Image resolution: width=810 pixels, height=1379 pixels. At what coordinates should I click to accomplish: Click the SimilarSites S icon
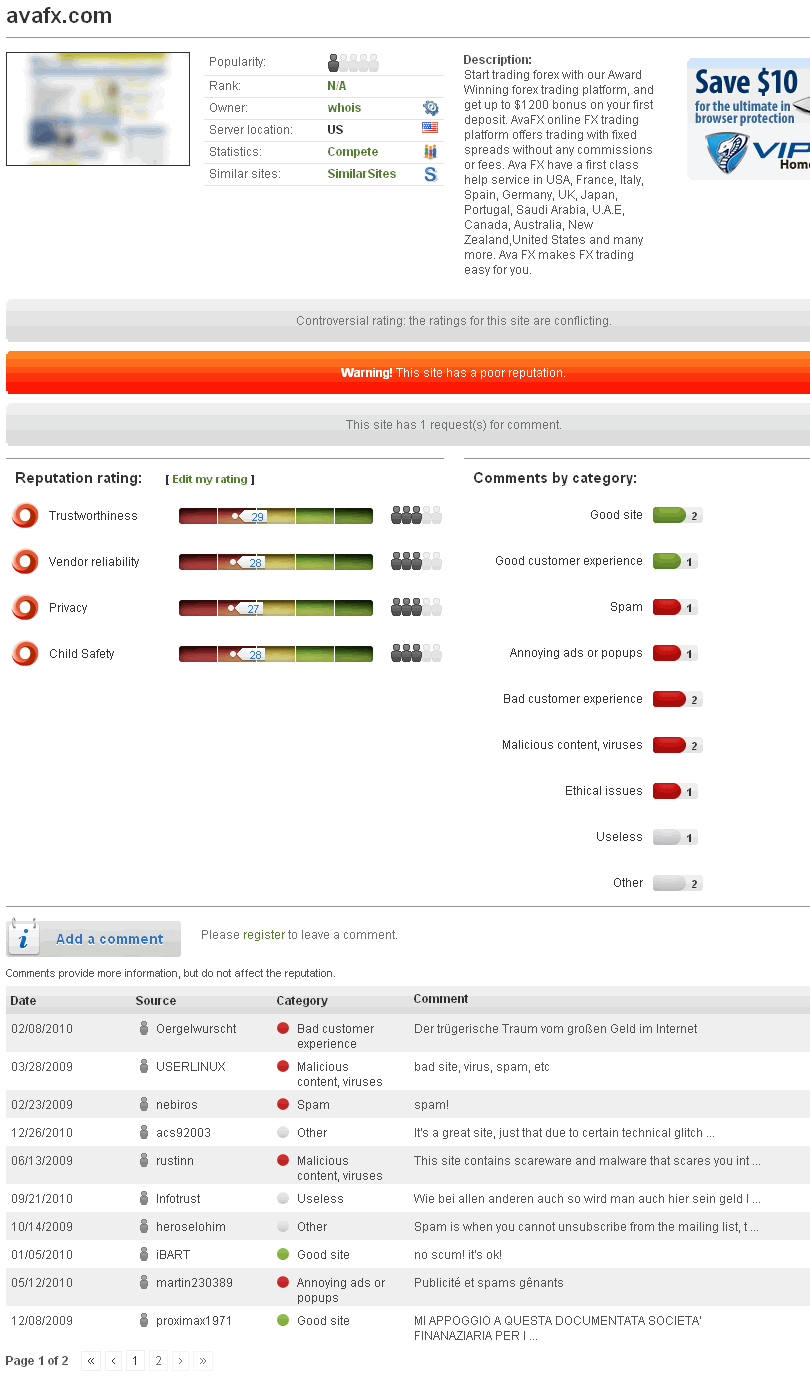tap(430, 174)
